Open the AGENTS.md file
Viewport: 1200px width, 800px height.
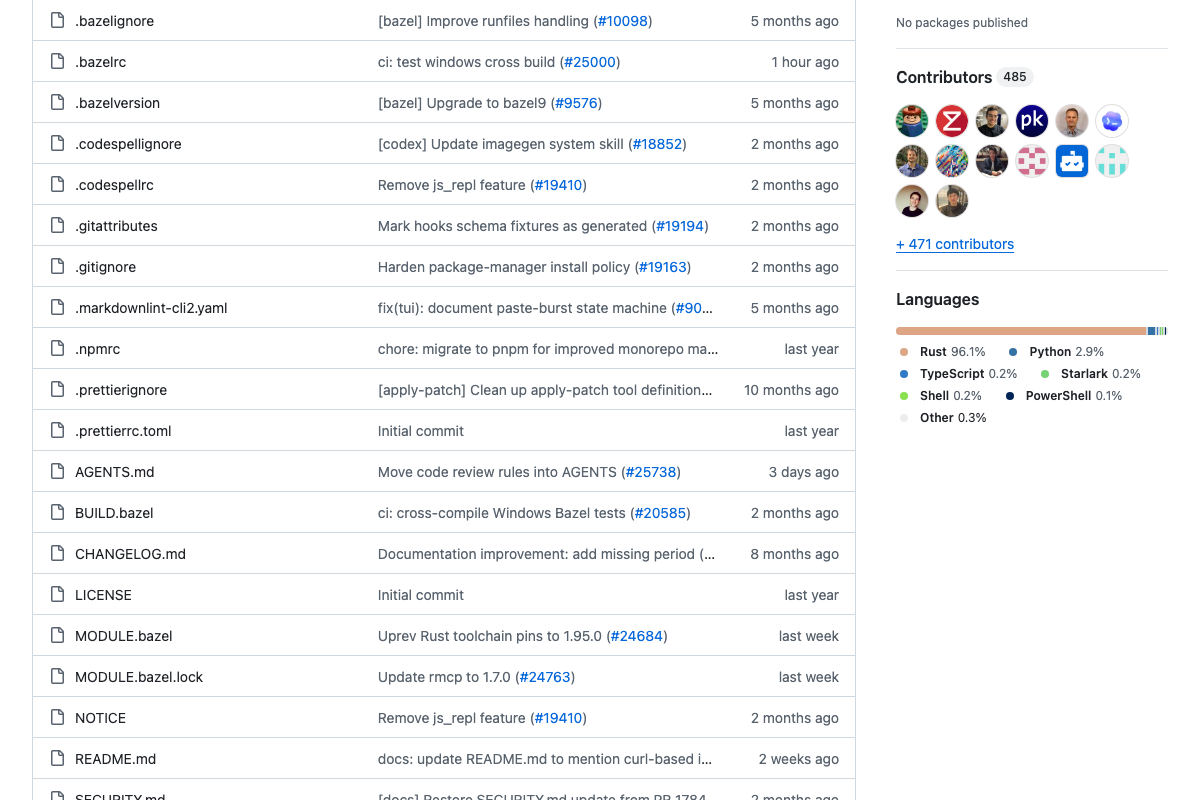click(115, 472)
